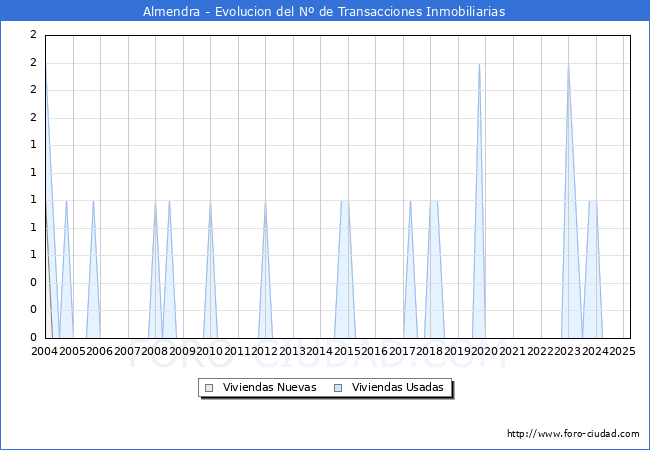650x450 pixels.
Task: Click the 2013 x-axis label
Action: coord(293,351)
